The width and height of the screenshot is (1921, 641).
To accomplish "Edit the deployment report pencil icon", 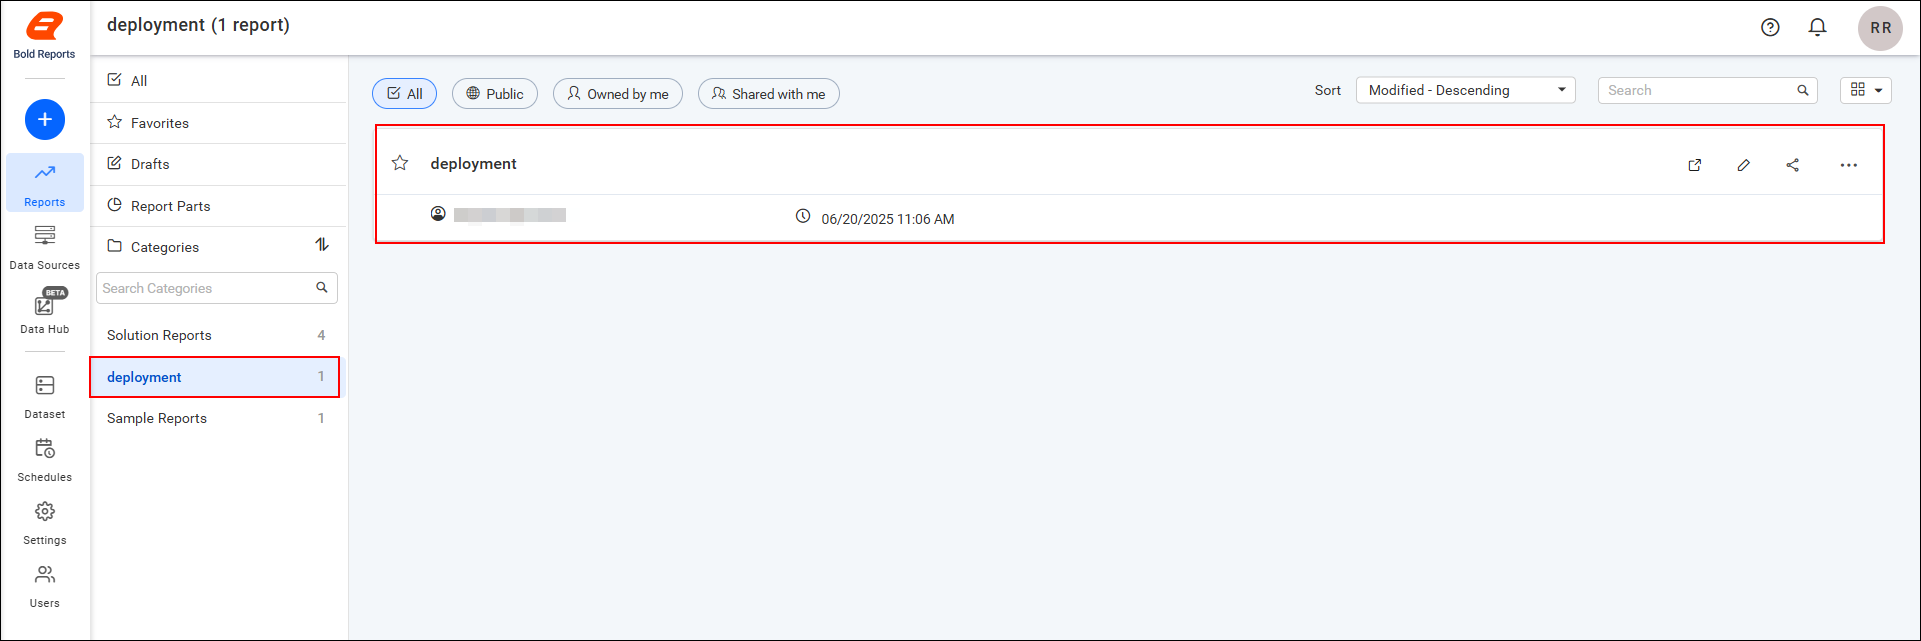I will pyautogui.click(x=1744, y=165).
